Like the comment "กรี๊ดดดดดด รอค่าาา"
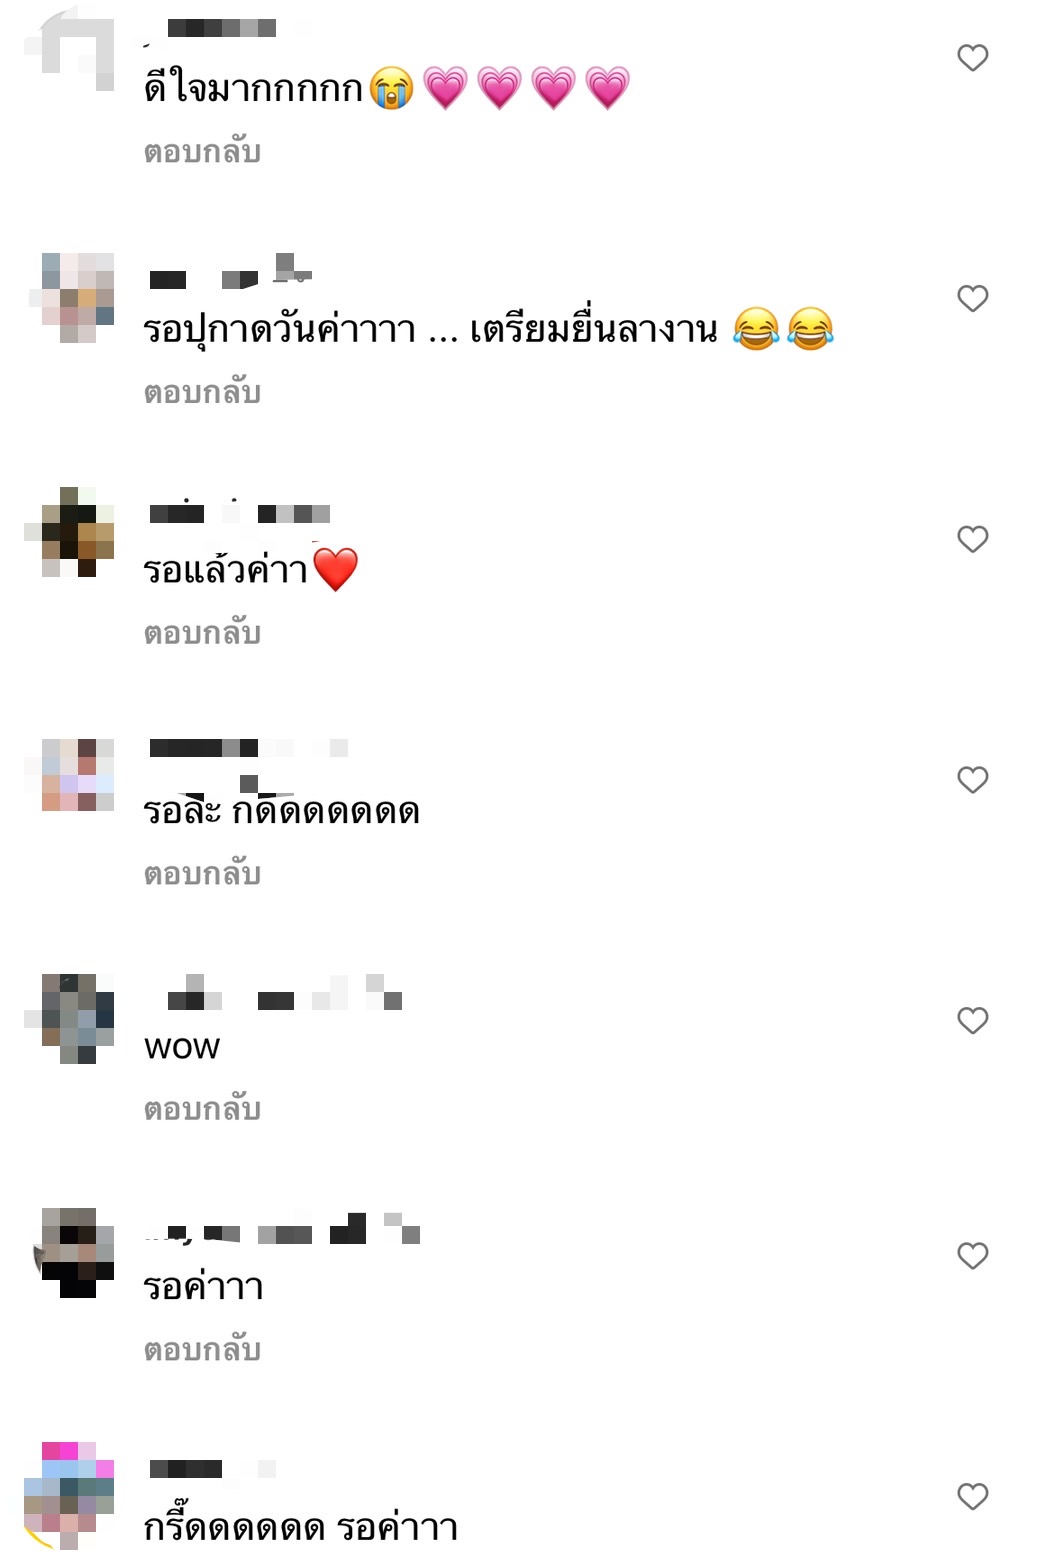 pyautogui.click(x=973, y=1496)
